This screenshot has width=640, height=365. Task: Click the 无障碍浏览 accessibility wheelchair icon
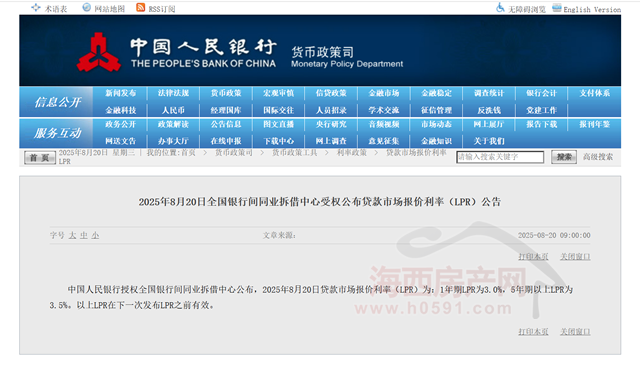coord(500,8)
